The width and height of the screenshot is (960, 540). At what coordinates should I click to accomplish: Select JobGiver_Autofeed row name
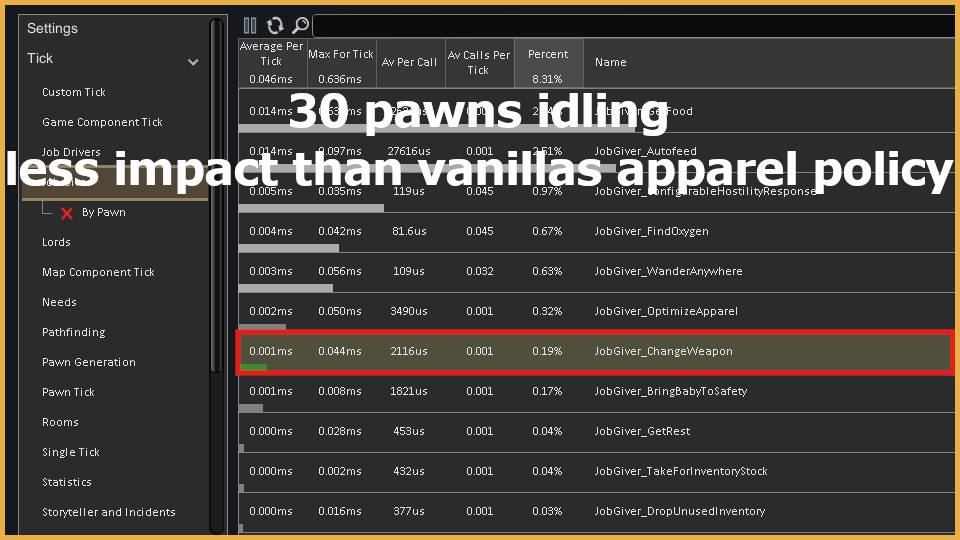[645, 151]
